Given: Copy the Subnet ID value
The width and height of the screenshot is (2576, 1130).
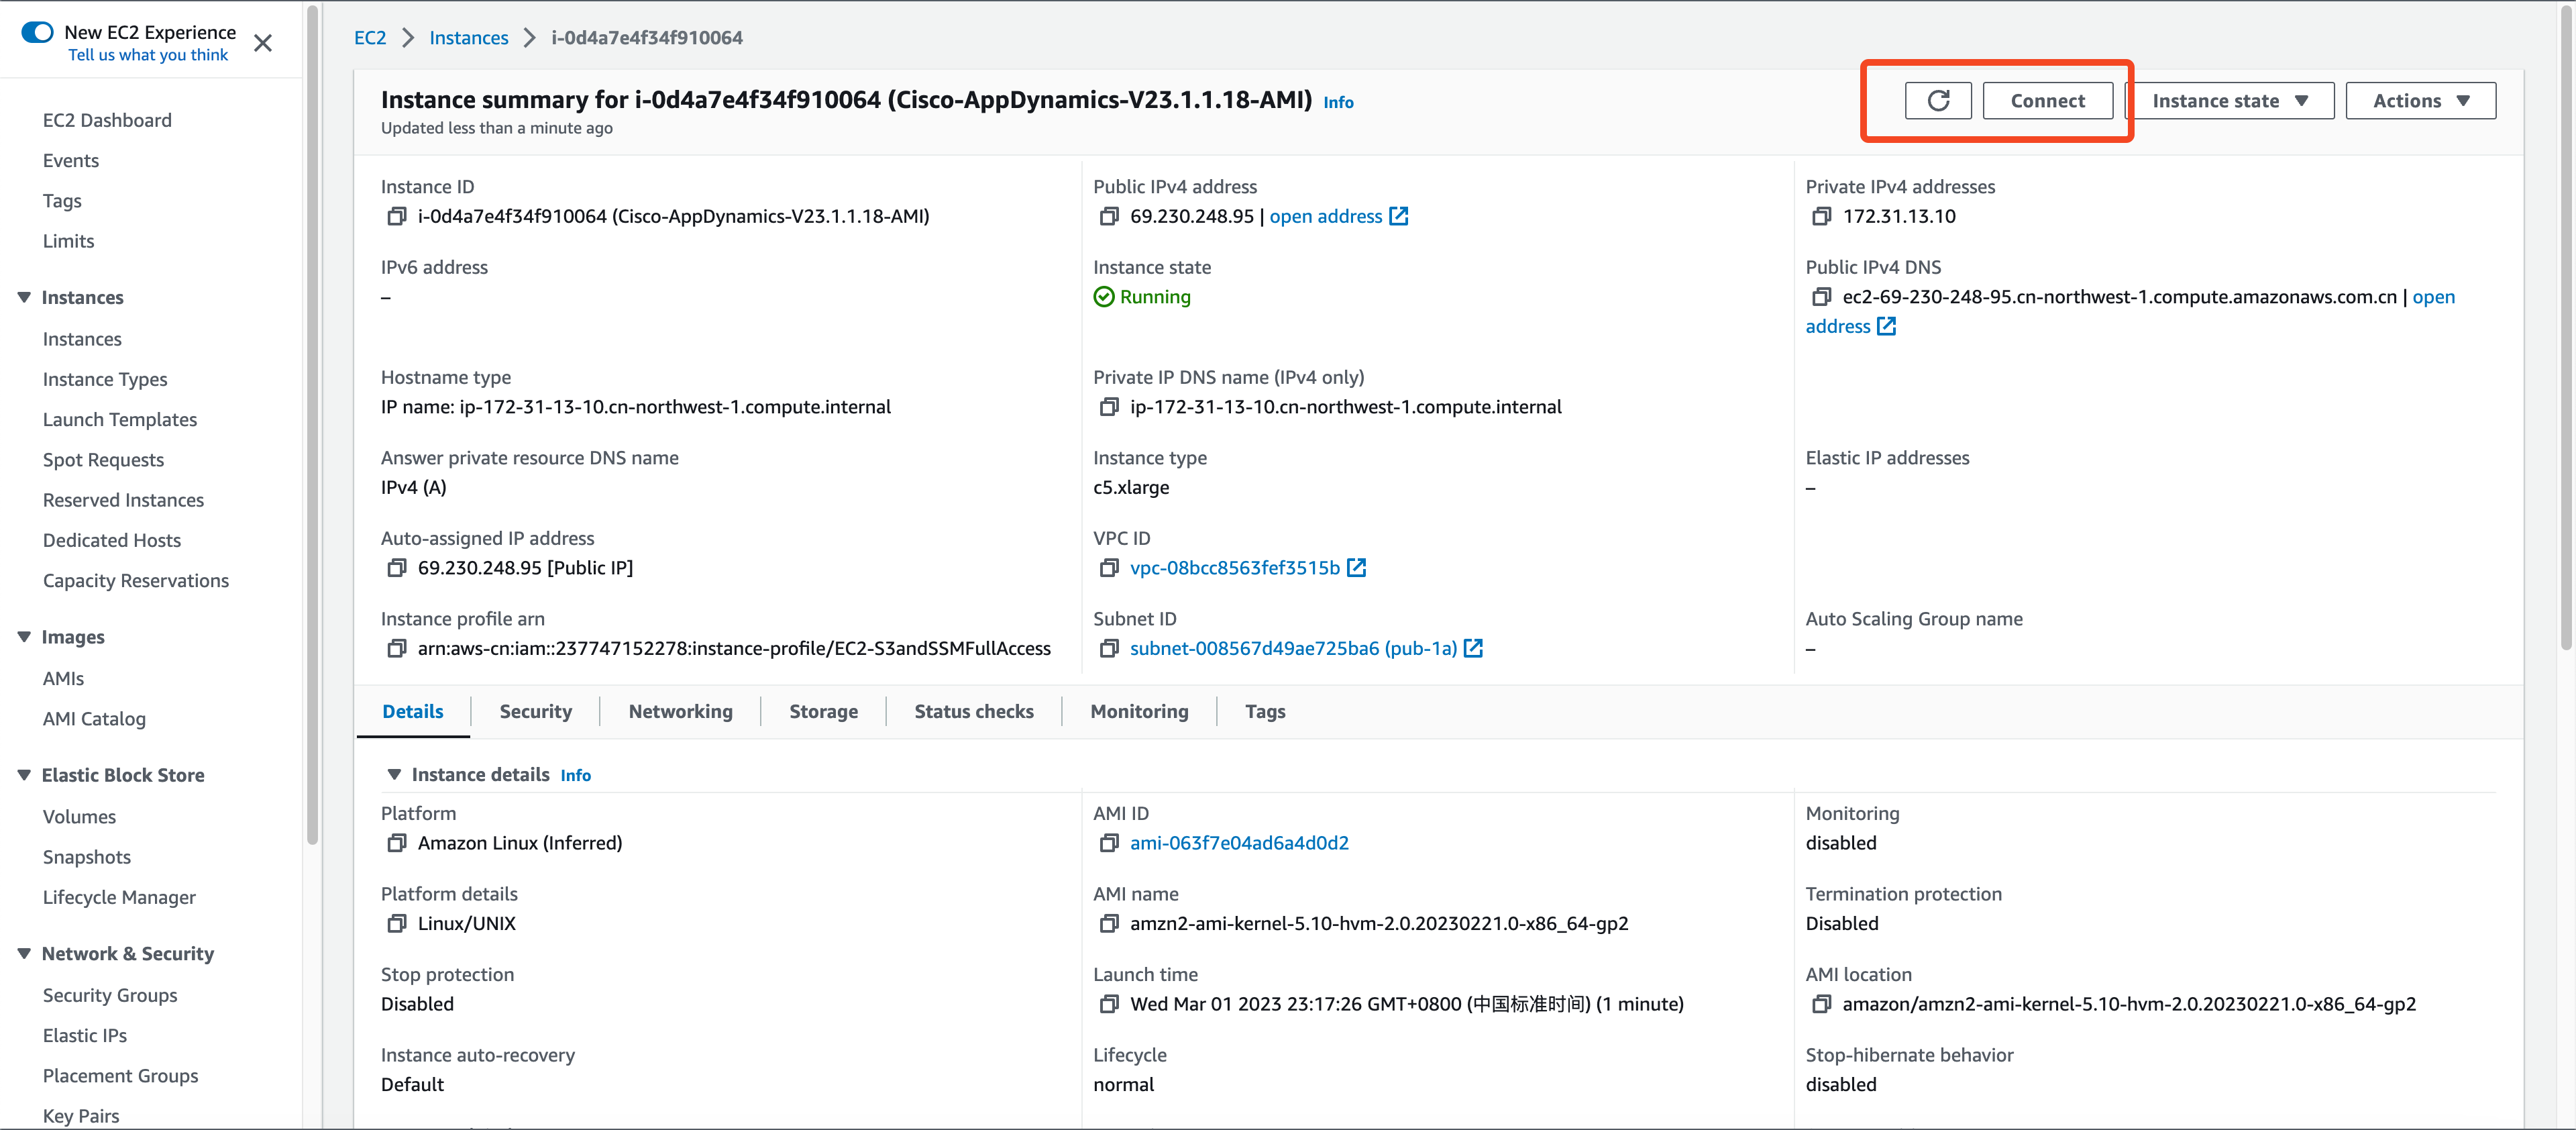Looking at the screenshot, I should [x=1109, y=648].
